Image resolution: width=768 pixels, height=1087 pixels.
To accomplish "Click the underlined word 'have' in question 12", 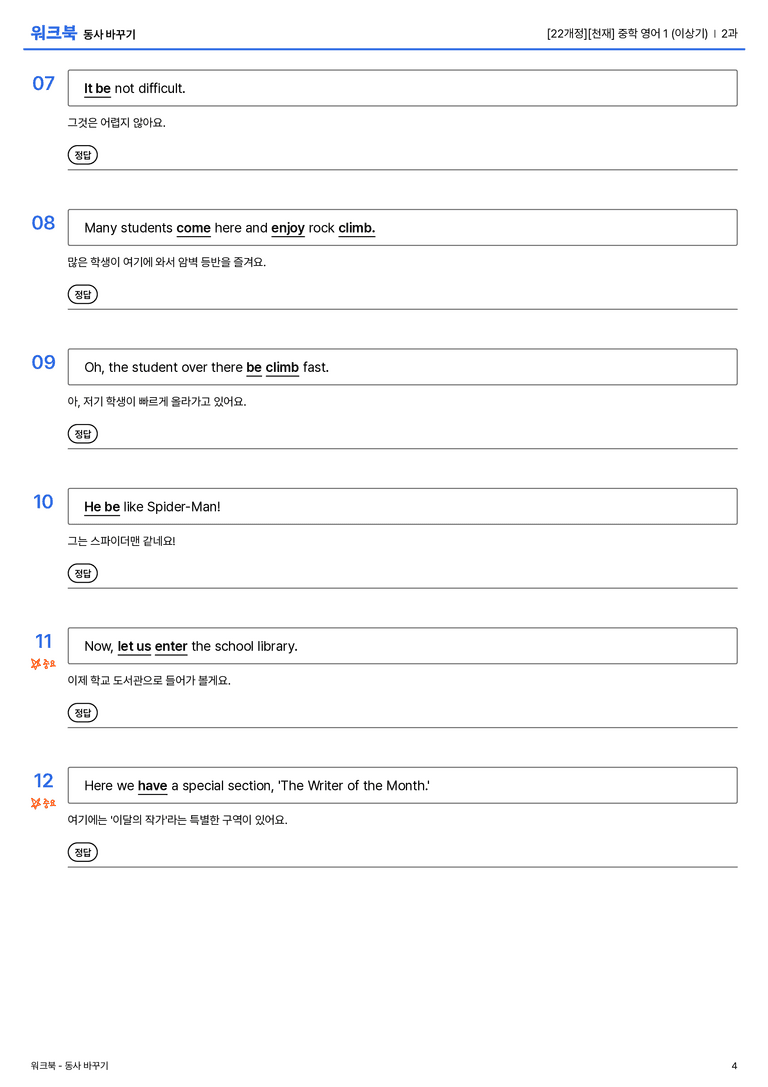I will (152, 785).
